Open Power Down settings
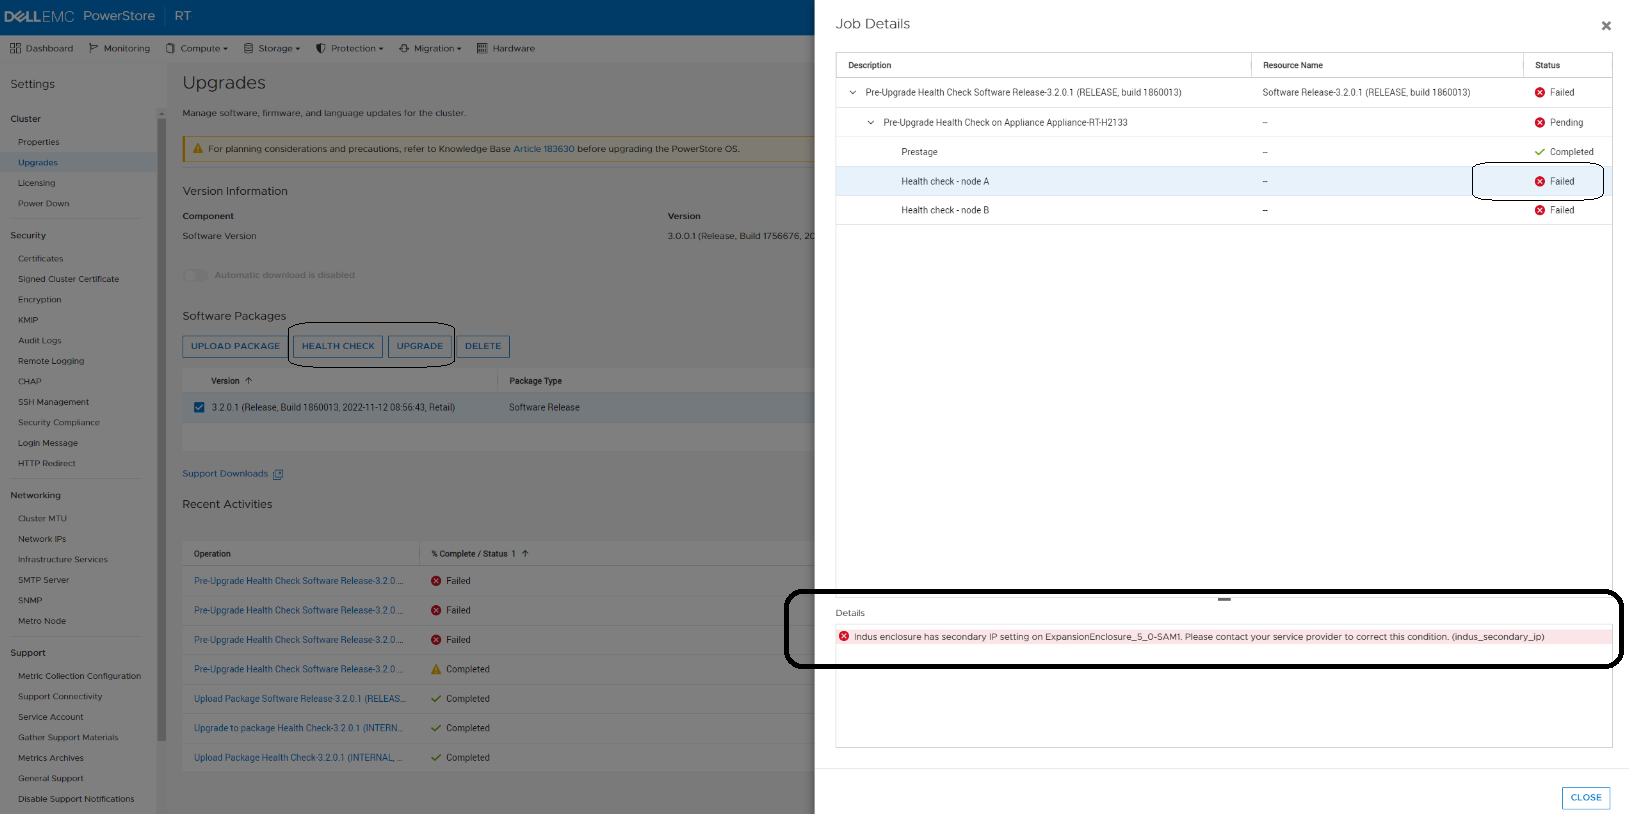 [44, 204]
